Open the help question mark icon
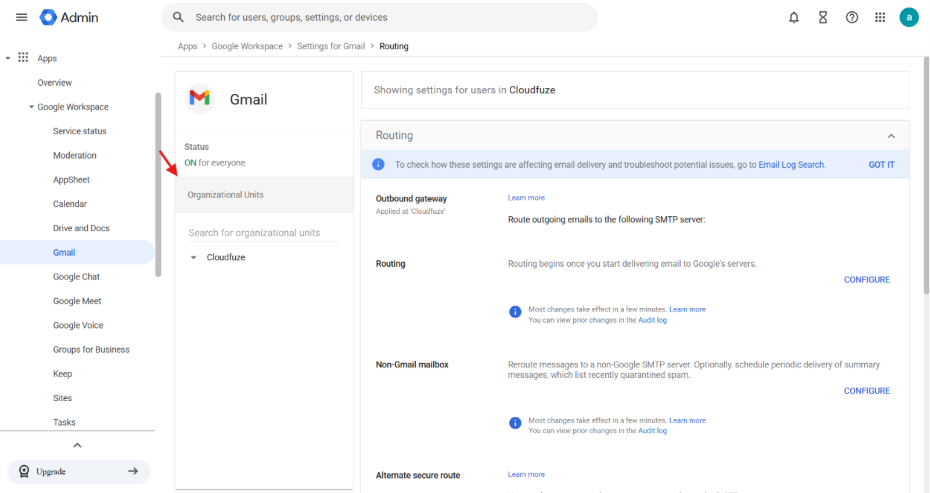The image size is (930, 493). [x=852, y=17]
